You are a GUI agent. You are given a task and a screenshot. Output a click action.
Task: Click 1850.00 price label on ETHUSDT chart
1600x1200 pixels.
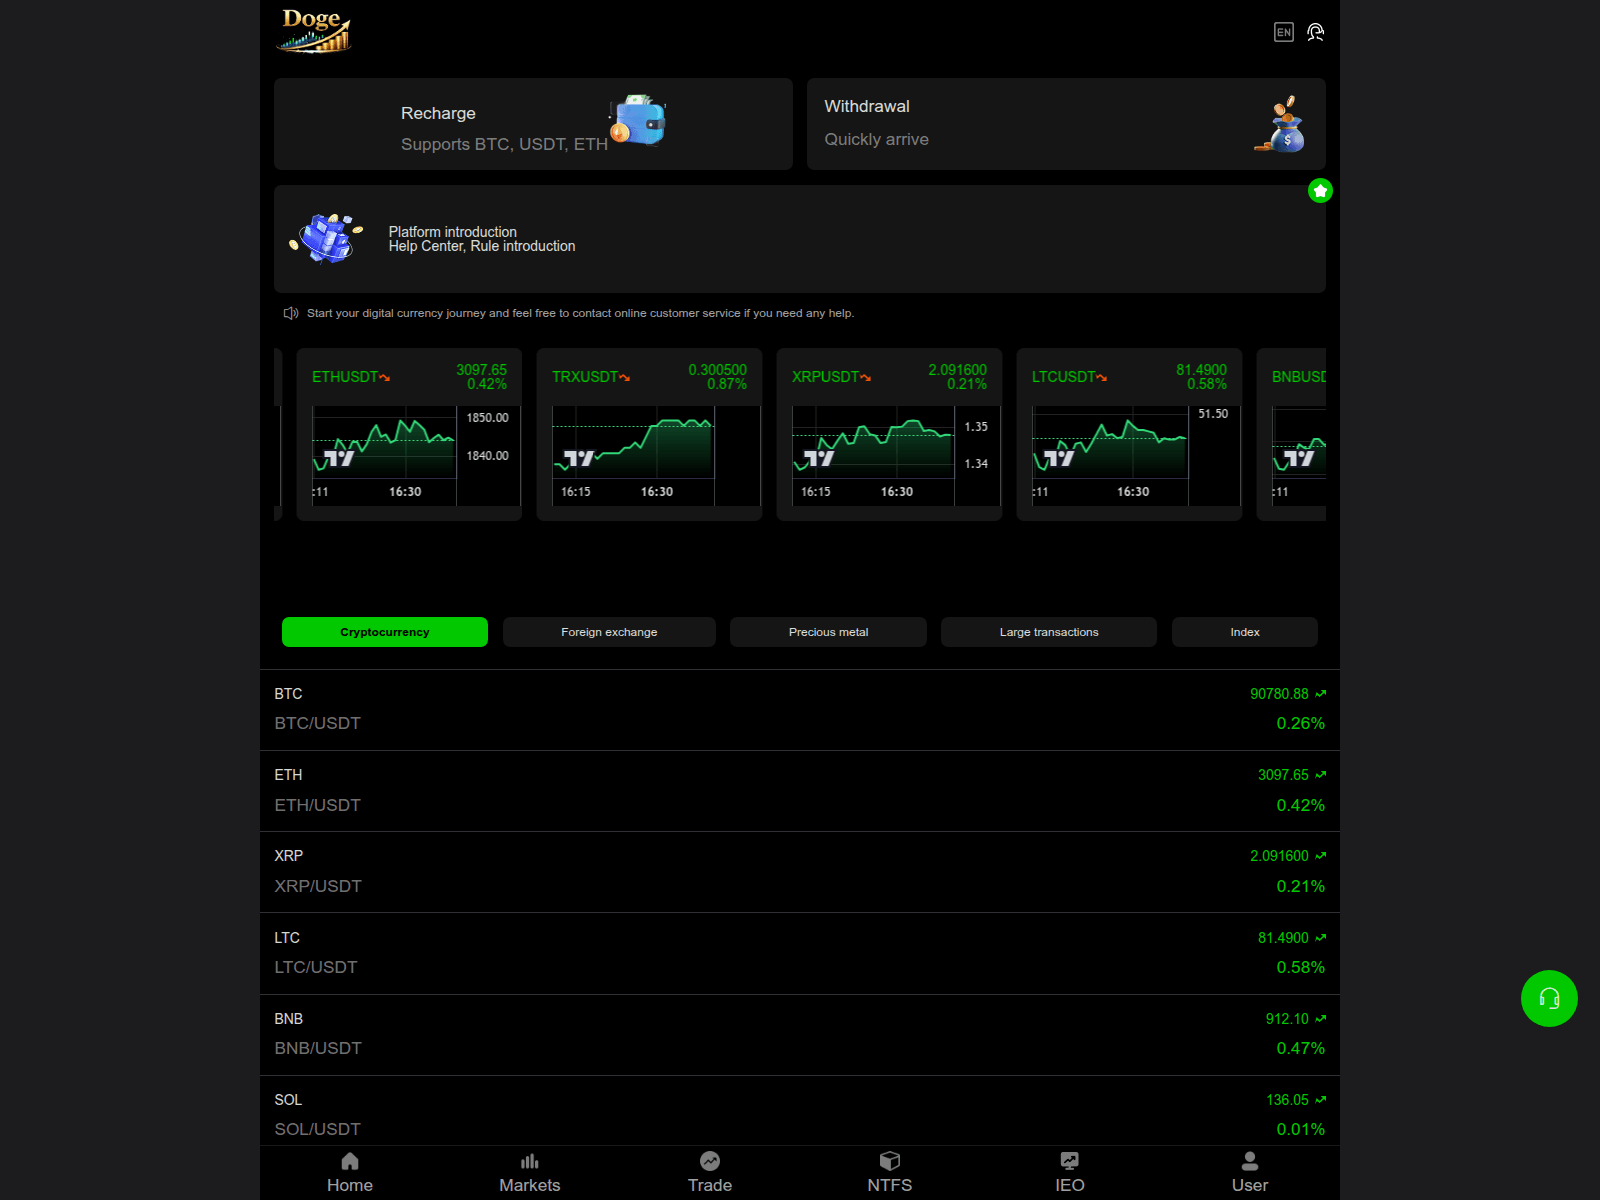coord(487,418)
